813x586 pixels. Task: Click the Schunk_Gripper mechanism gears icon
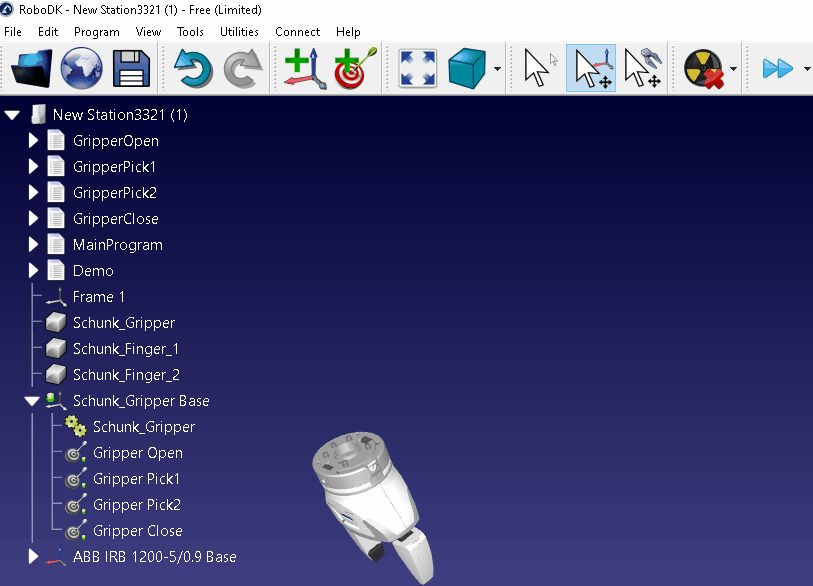tap(76, 426)
